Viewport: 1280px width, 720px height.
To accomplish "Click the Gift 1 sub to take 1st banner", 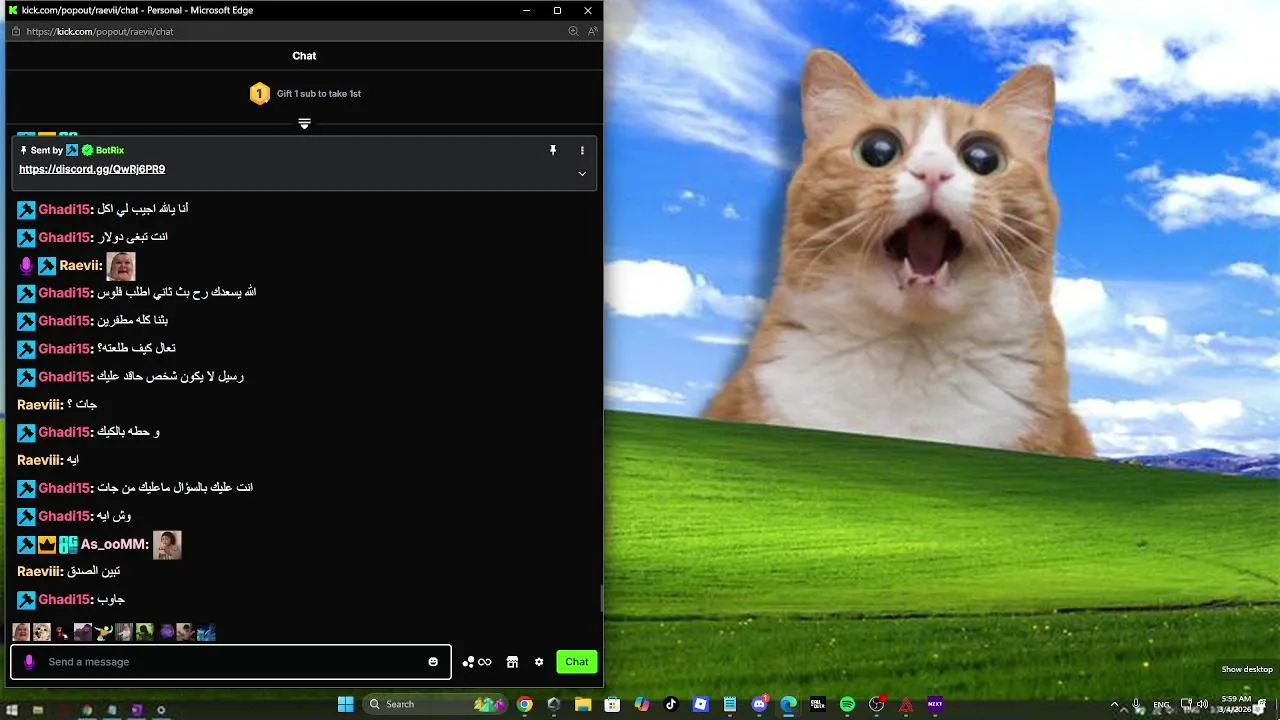I will 305,94.
